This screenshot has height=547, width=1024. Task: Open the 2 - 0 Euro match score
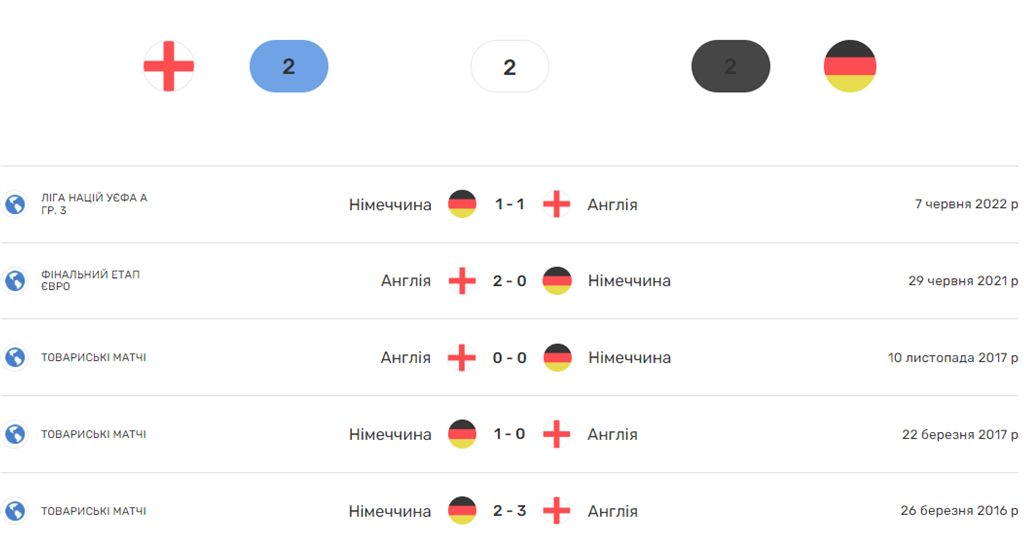[510, 281]
